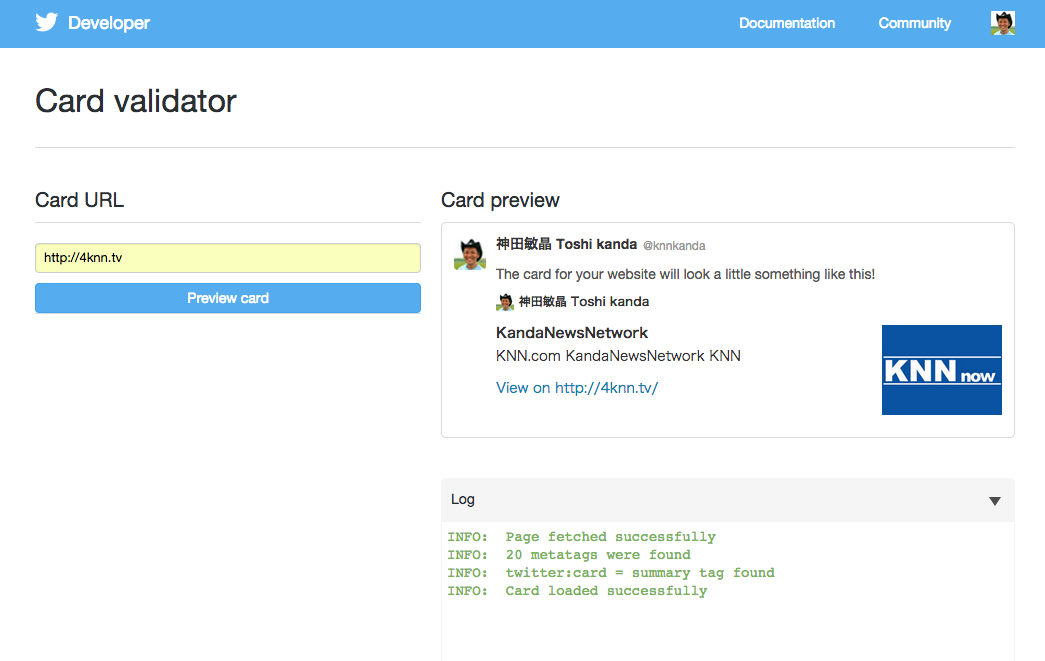Select the '20 metatags were found' log line
This screenshot has width=1045, height=661.
click(x=568, y=554)
